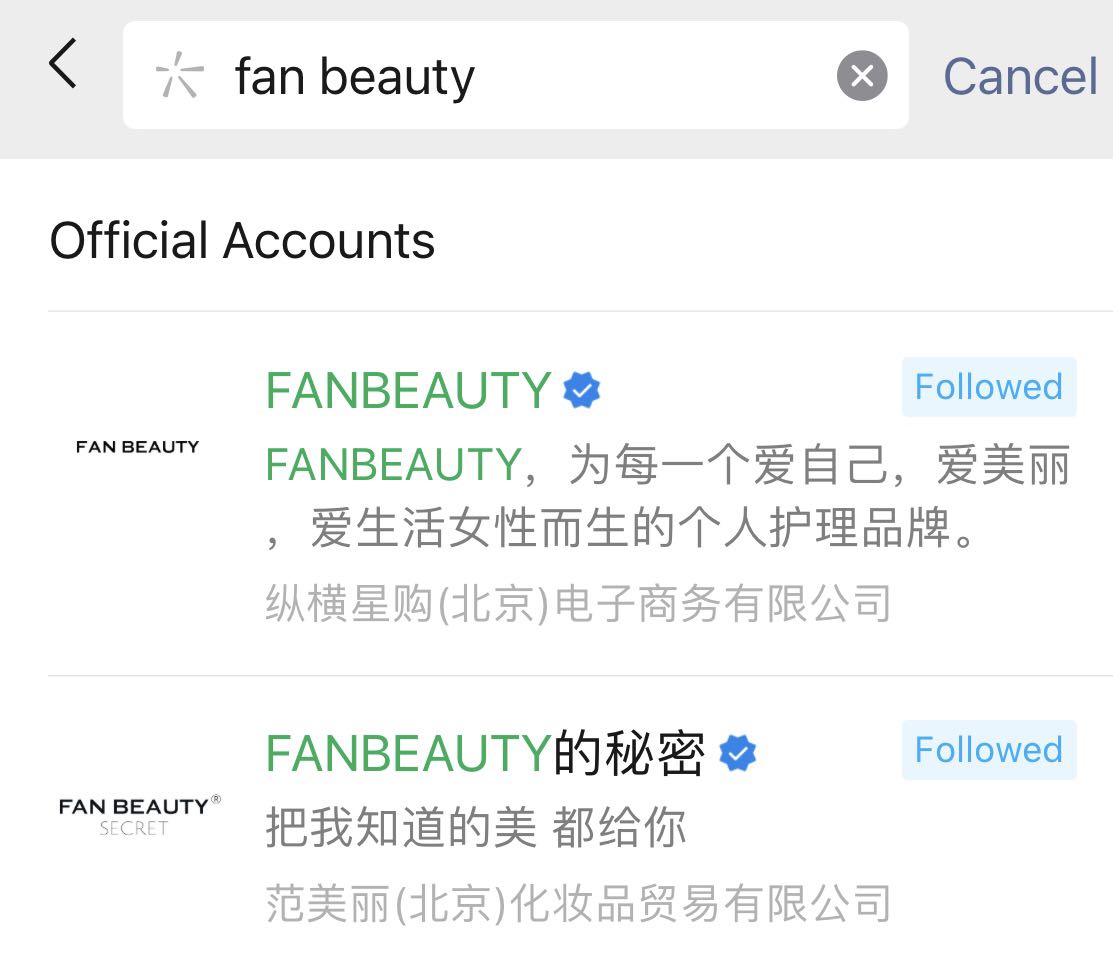Tap the FAN BEAUTY SECRET logo thumbnail
This screenshot has width=1113, height=968.
click(x=140, y=815)
